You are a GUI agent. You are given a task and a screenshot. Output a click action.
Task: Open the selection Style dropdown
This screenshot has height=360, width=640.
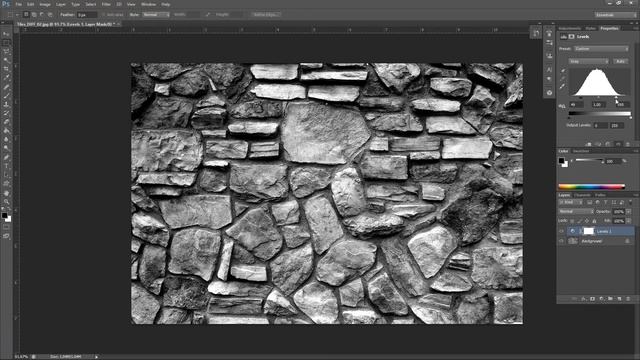pyautogui.click(x=156, y=15)
